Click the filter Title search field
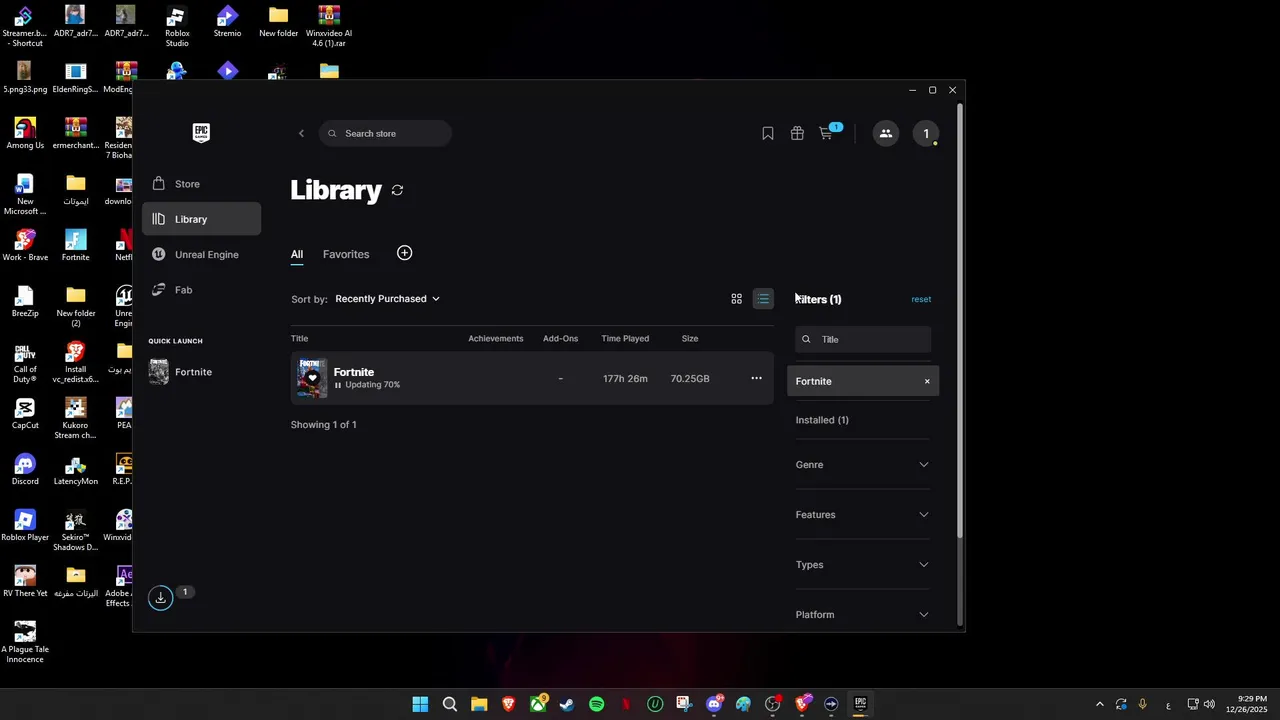1280x720 pixels. [x=863, y=339]
